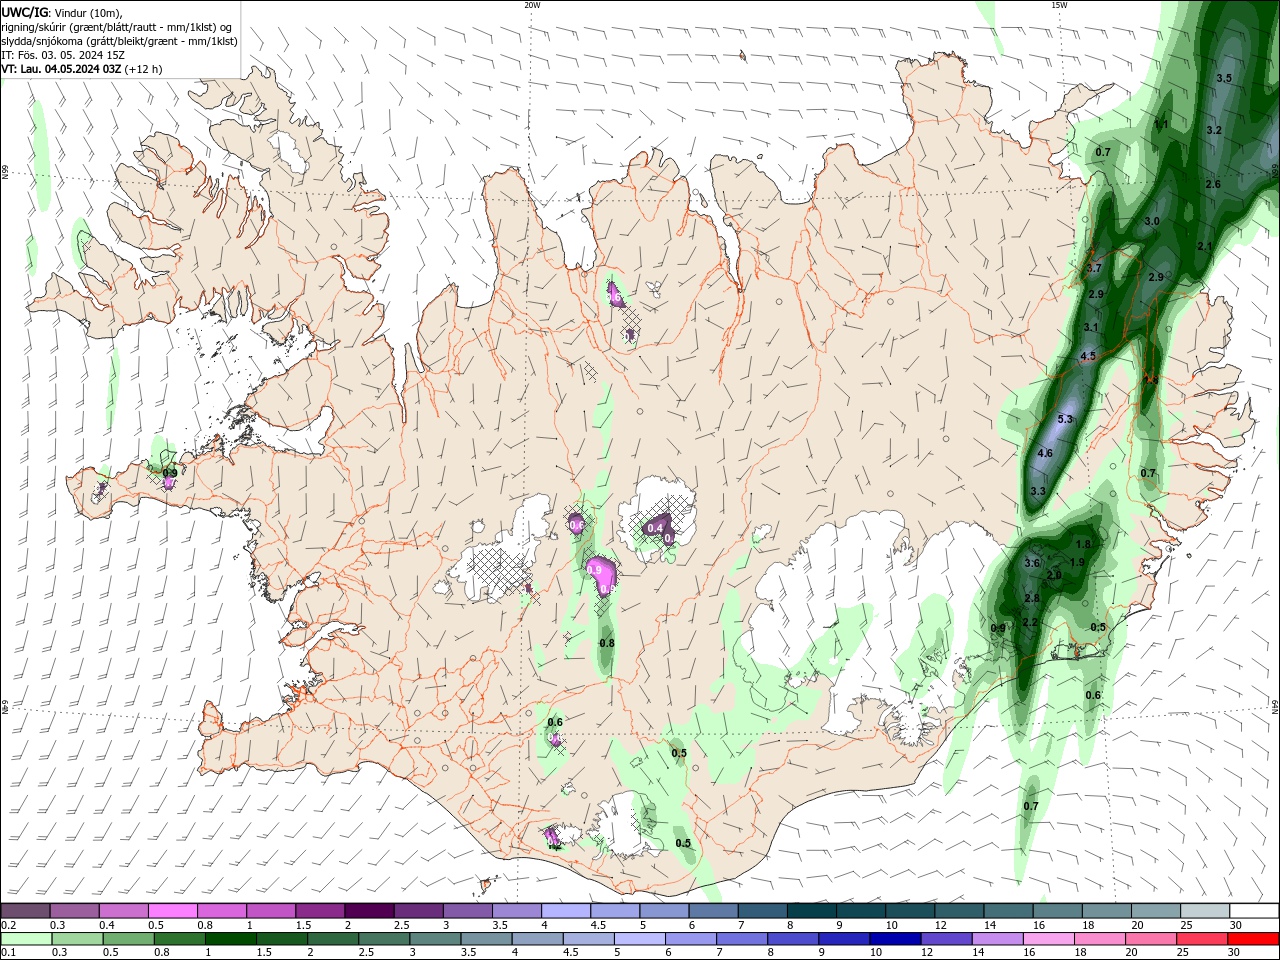Viewport: 1280px width, 960px height.
Task: Click the '0.2' label under top color scale
Action: [x=9, y=924]
